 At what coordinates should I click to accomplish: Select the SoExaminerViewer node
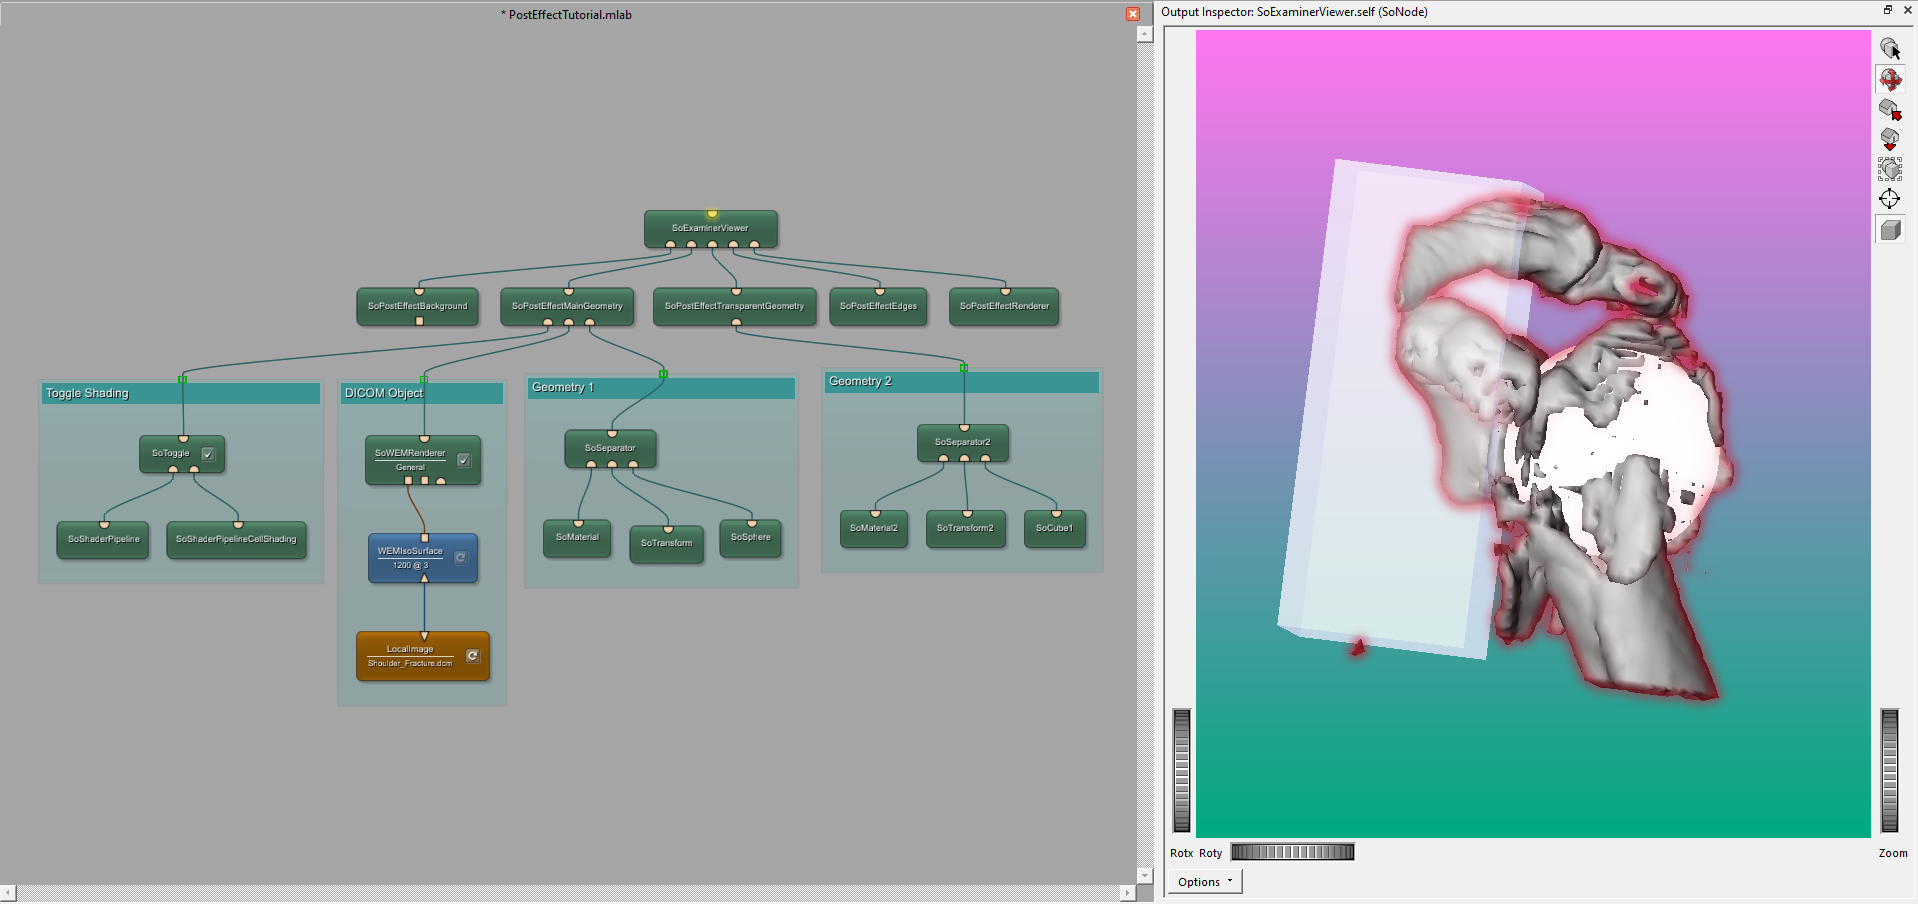click(710, 228)
